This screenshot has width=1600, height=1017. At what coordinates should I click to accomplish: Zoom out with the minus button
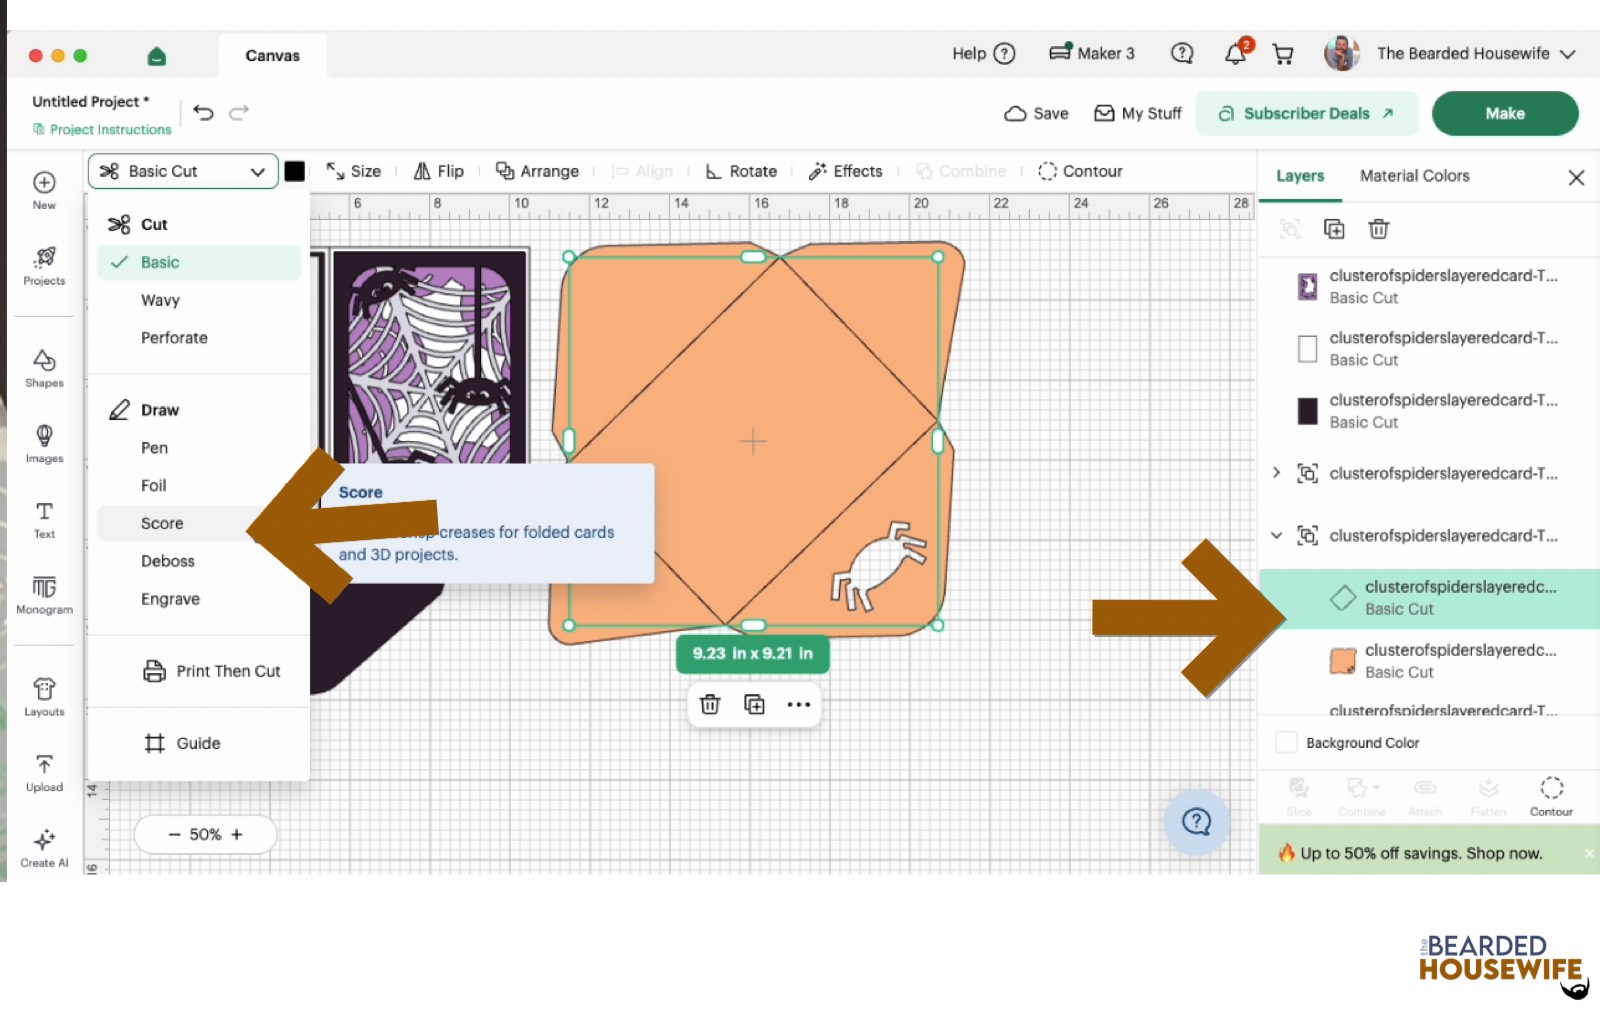(x=175, y=834)
